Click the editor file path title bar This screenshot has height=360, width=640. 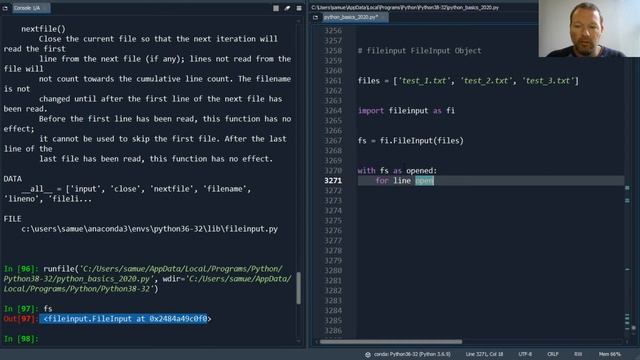point(405,7)
